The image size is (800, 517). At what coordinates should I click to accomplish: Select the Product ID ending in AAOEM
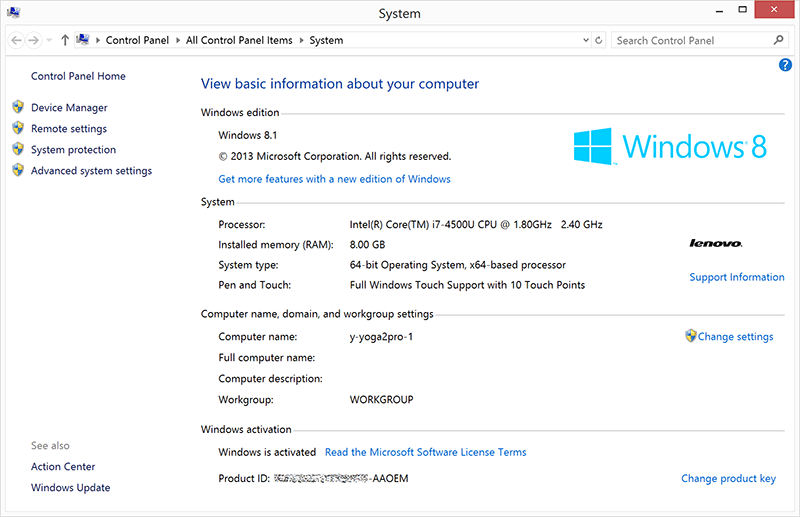pyautogui.click(x=341, y=479)
